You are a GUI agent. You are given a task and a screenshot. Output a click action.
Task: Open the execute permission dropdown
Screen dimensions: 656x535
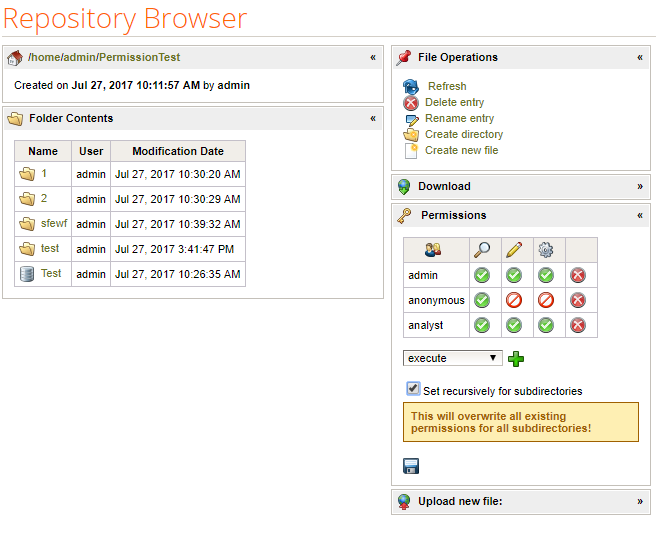click(x=453, y=358)
